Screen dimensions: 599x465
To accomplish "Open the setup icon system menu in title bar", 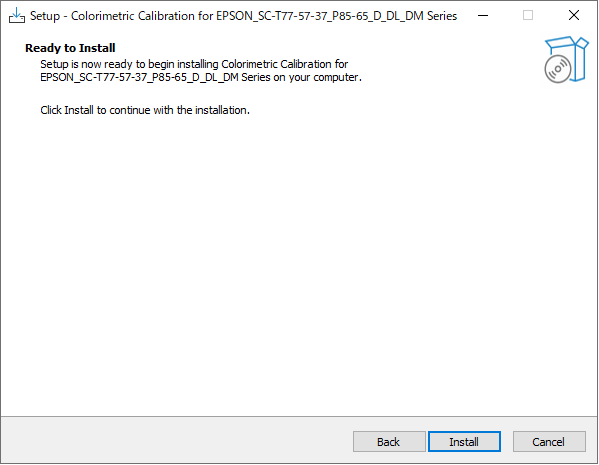I will pyautogui.click(x=17, y=16).
